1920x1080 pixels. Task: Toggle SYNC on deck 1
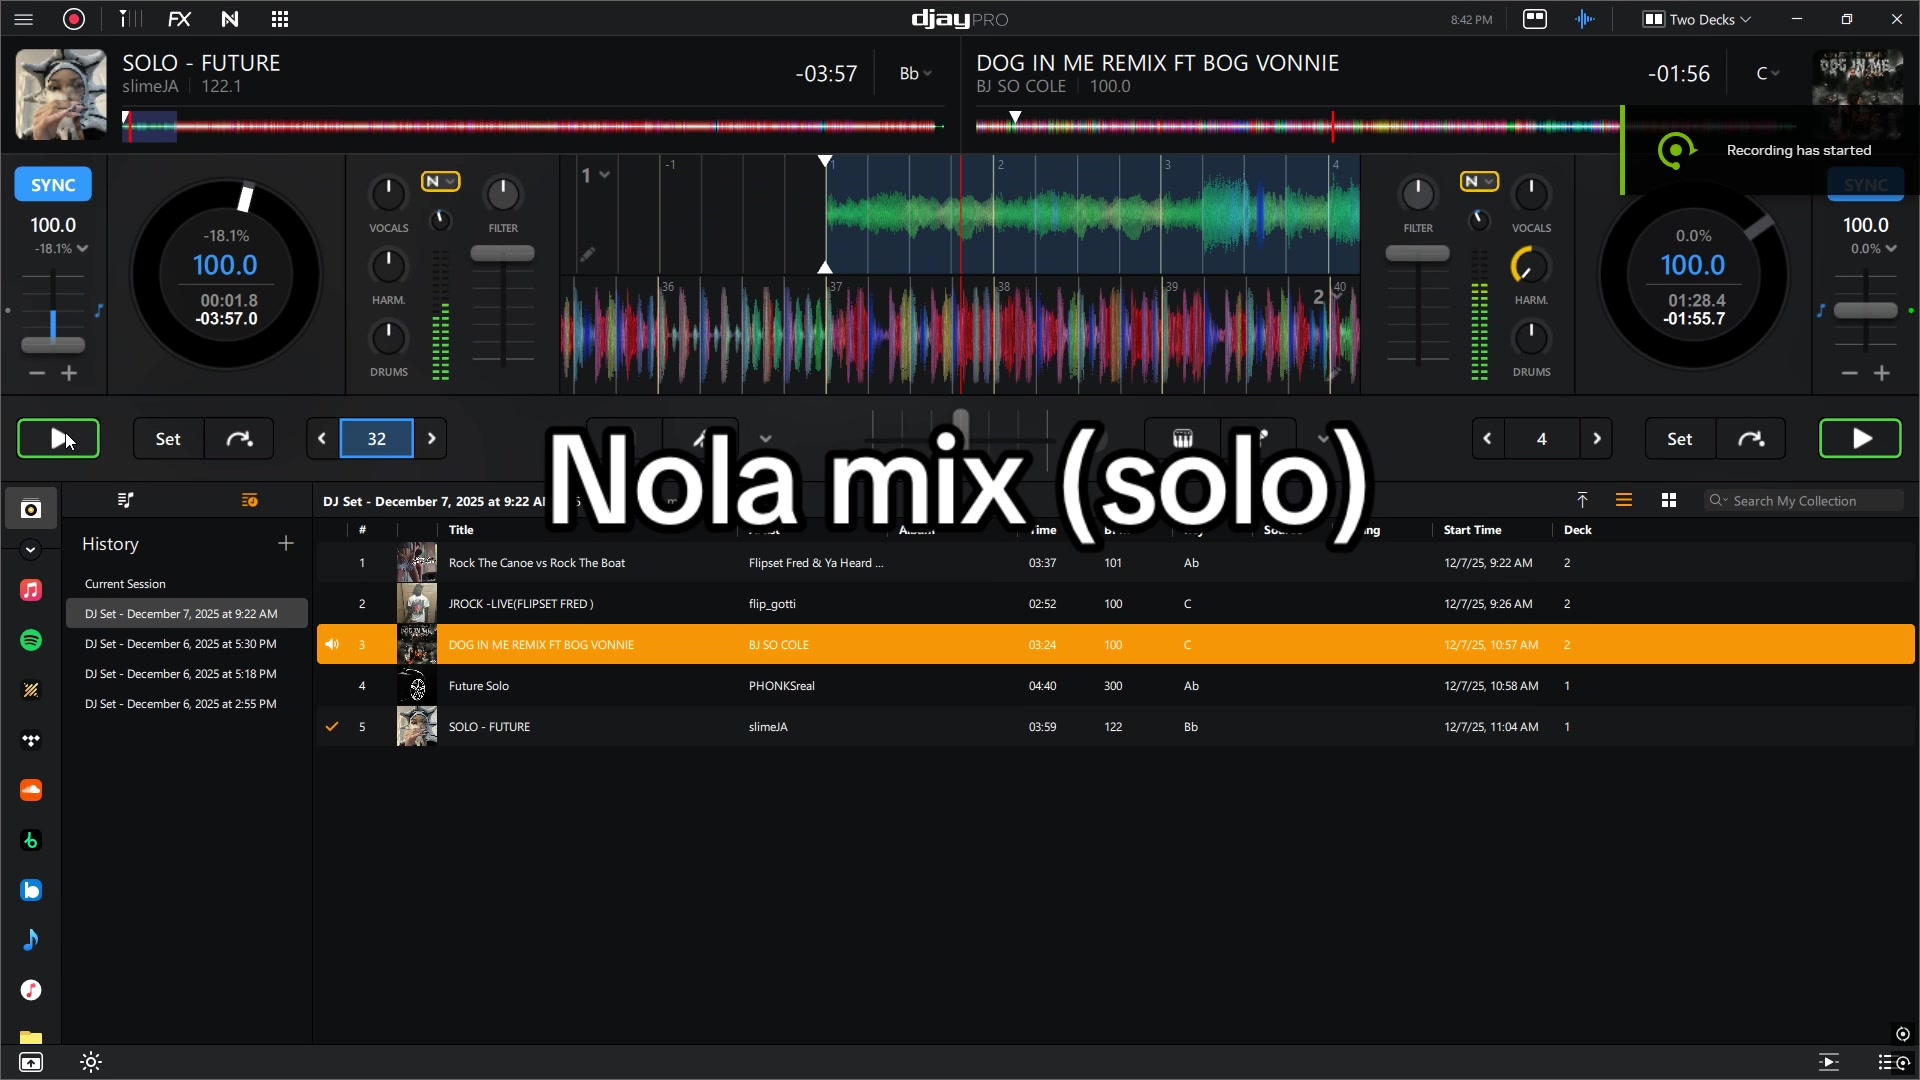coord(53,185)
